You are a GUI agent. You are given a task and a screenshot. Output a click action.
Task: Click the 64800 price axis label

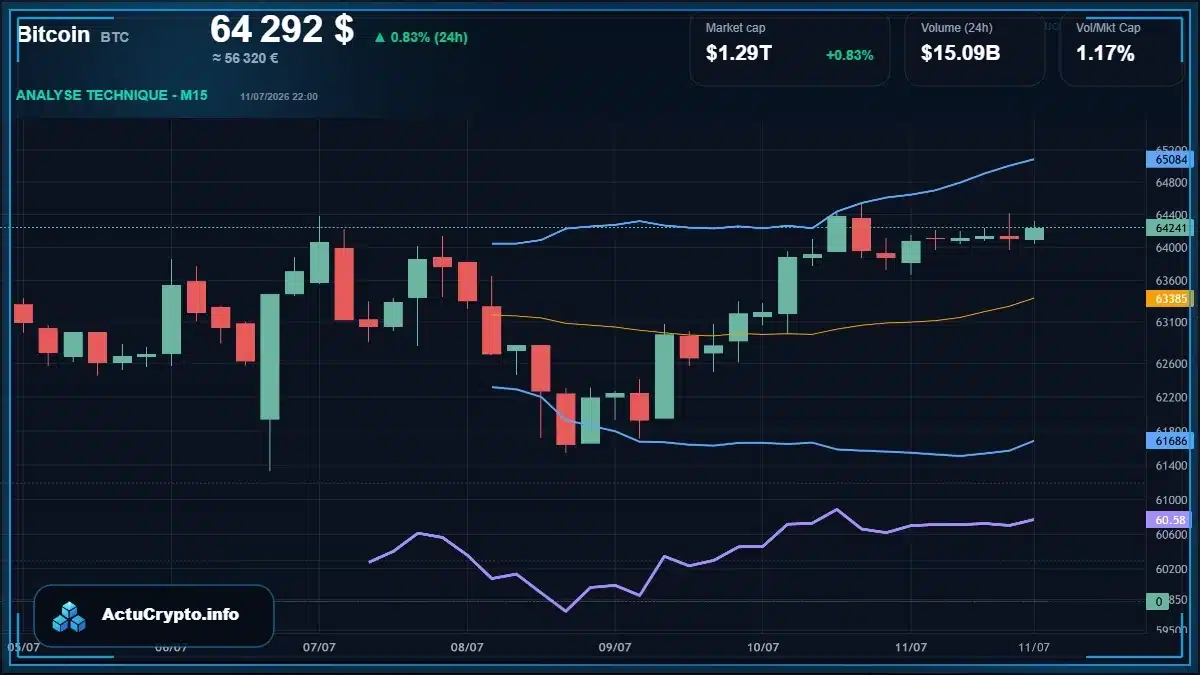1170,183
